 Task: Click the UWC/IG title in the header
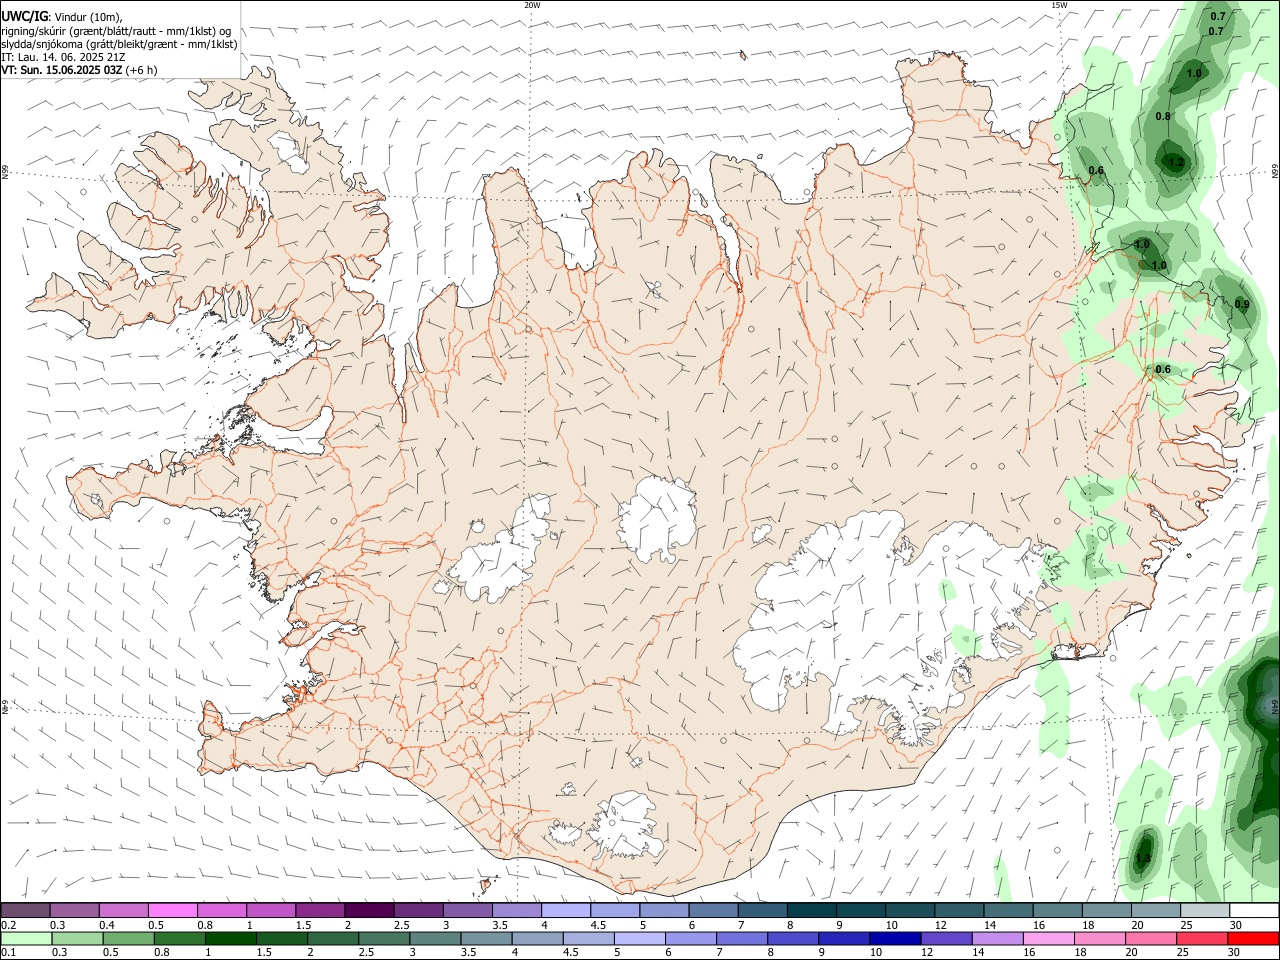click(24, 16)
